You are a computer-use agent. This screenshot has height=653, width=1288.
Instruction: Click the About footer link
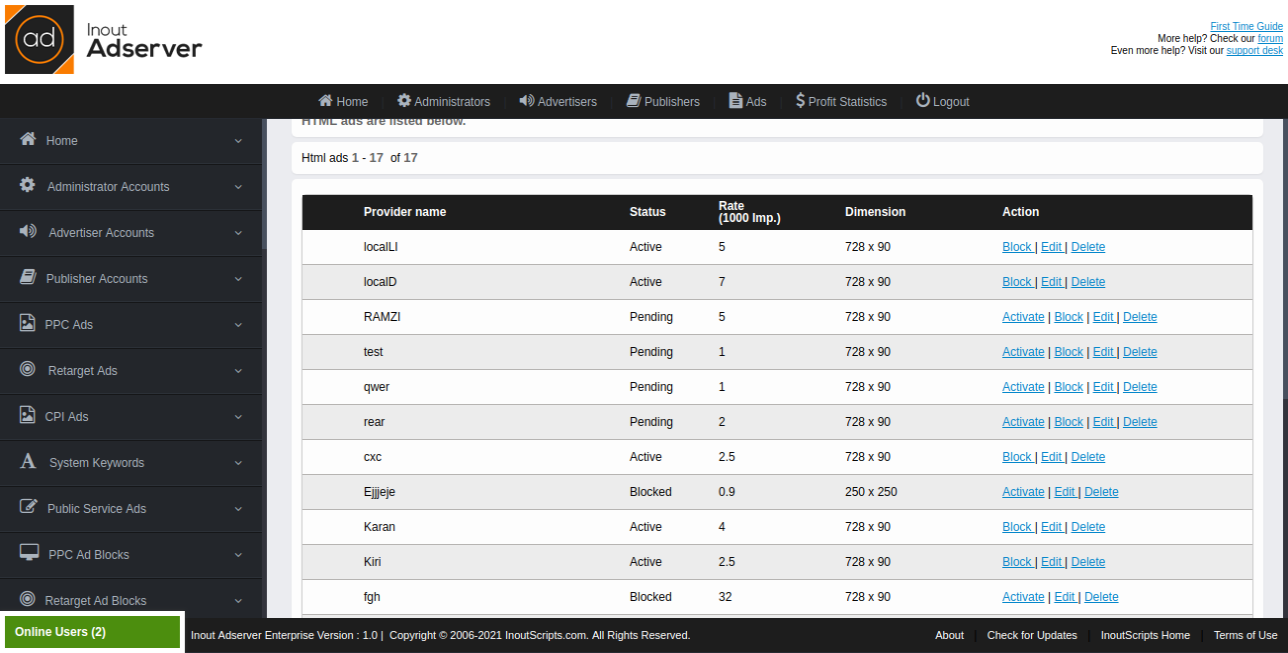pyautogui.click(x=949, y=635)
